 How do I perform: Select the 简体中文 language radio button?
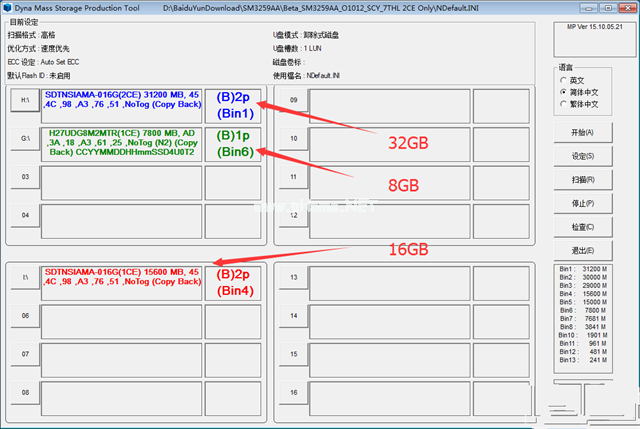pos(564,91)
